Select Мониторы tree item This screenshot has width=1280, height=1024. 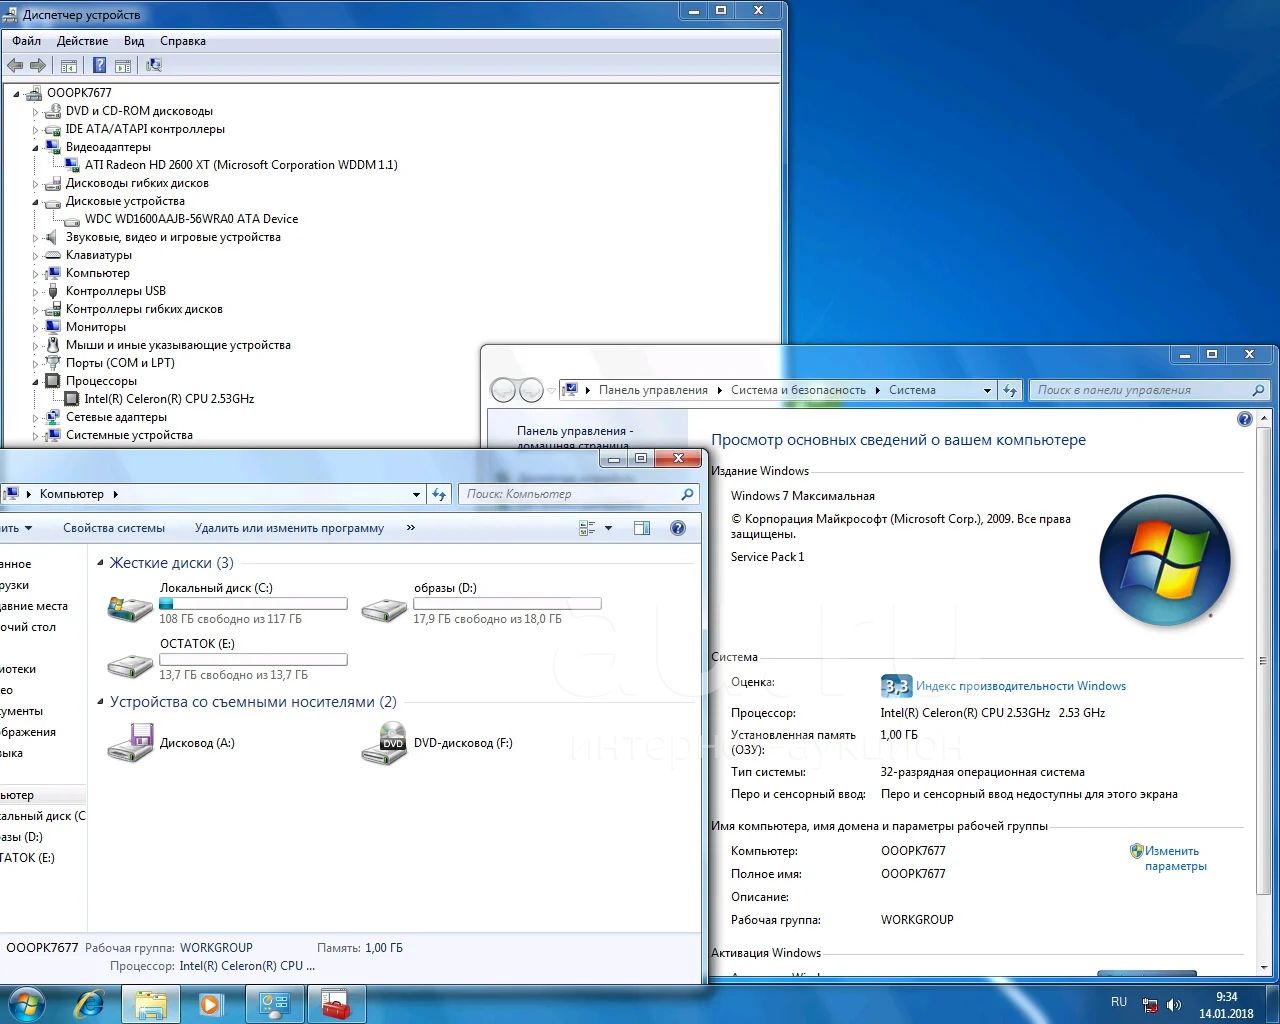coord(96,327)
